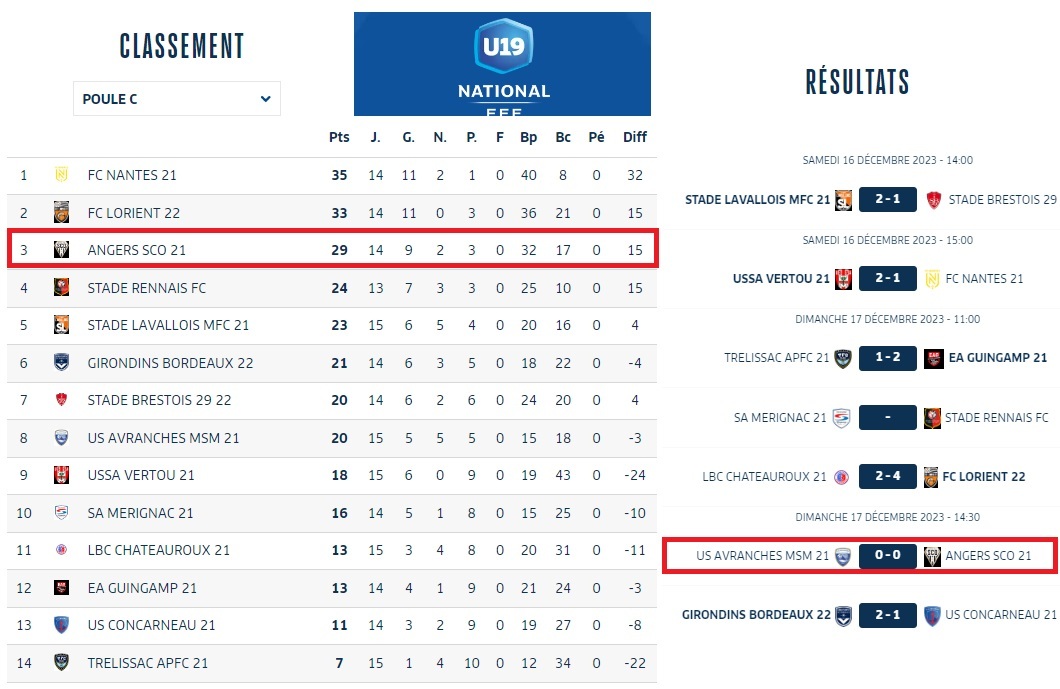Click the USSA Vertou 21 logo in standings

(62, 475)
